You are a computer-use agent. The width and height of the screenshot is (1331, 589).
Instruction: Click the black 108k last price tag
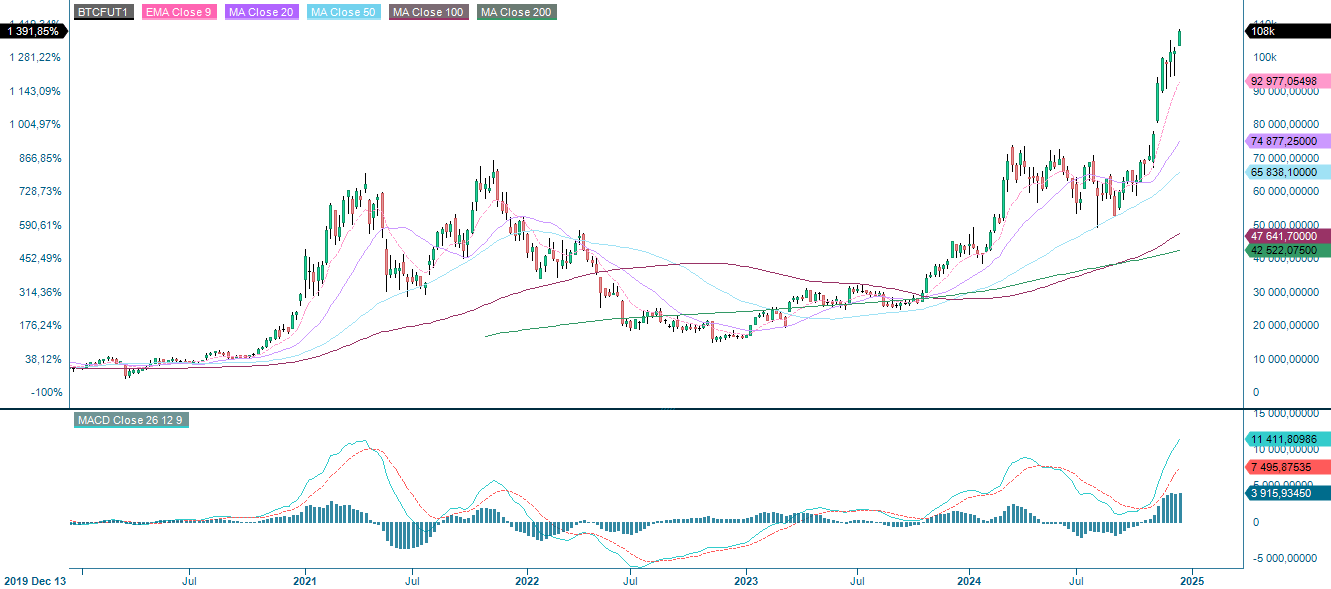point(1274,32)
